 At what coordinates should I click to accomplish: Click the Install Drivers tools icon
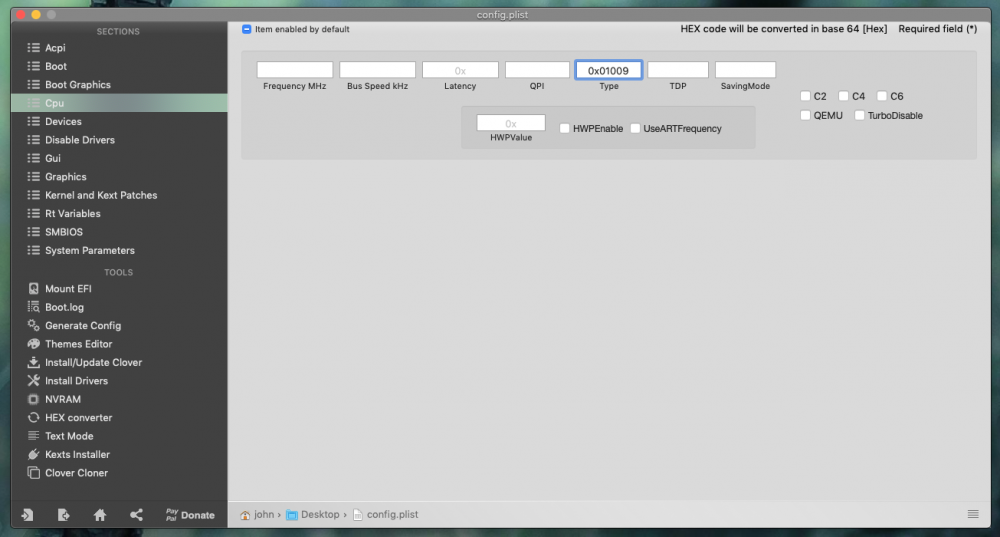(33, 381)
